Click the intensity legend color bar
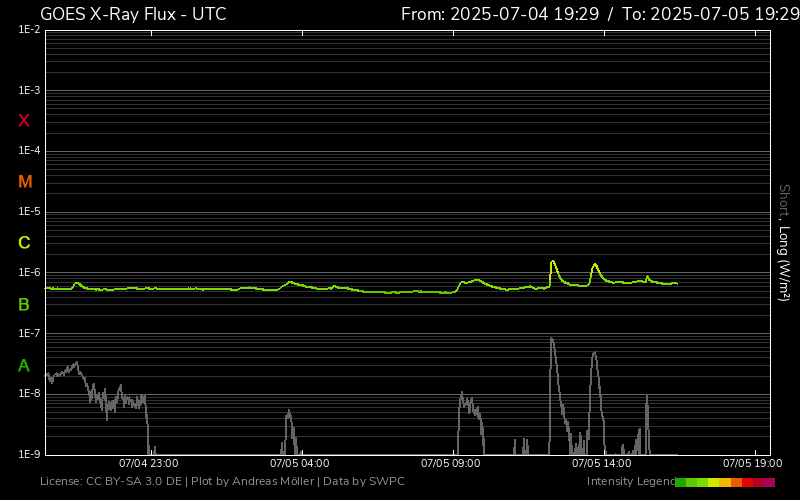Image resolution: width=800 pixels, height=500 pixels. [x=724, y=482]
